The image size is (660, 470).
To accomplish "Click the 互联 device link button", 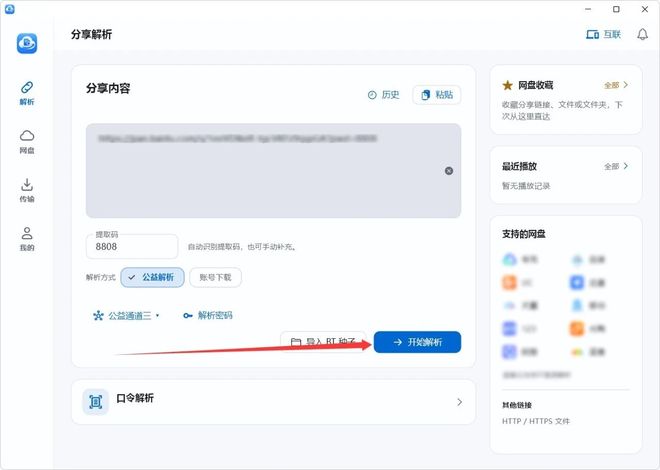I will pyautogui.click(x=603, y=35).
